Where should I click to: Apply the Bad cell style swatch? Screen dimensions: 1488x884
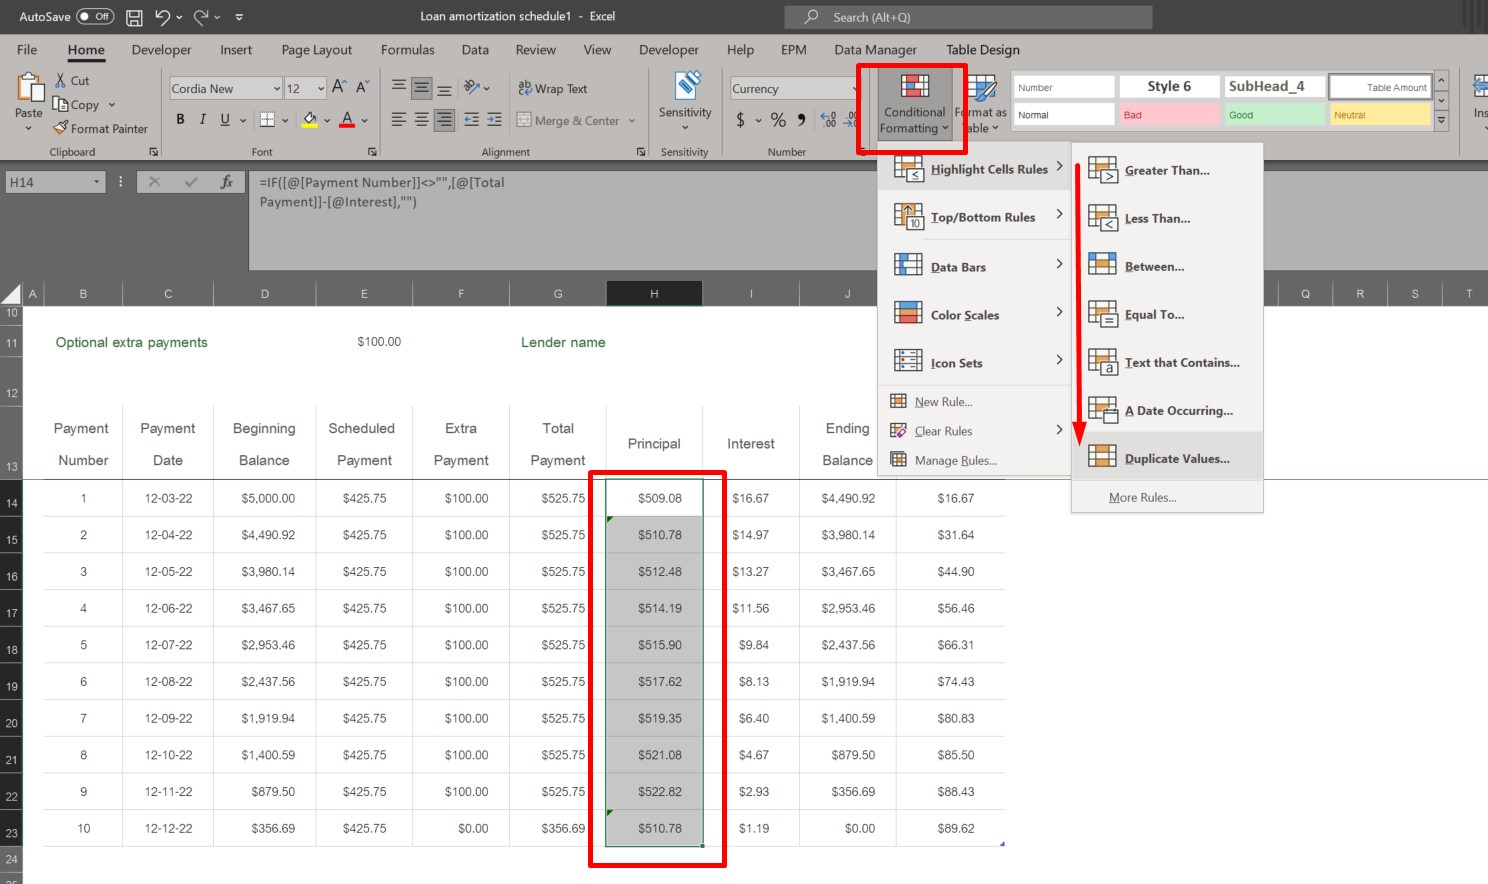[1168, 115]
